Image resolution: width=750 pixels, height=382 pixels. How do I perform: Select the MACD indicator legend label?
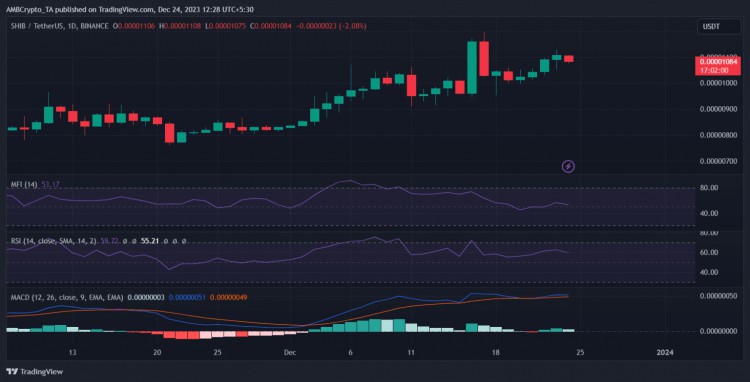pos(67,297)
